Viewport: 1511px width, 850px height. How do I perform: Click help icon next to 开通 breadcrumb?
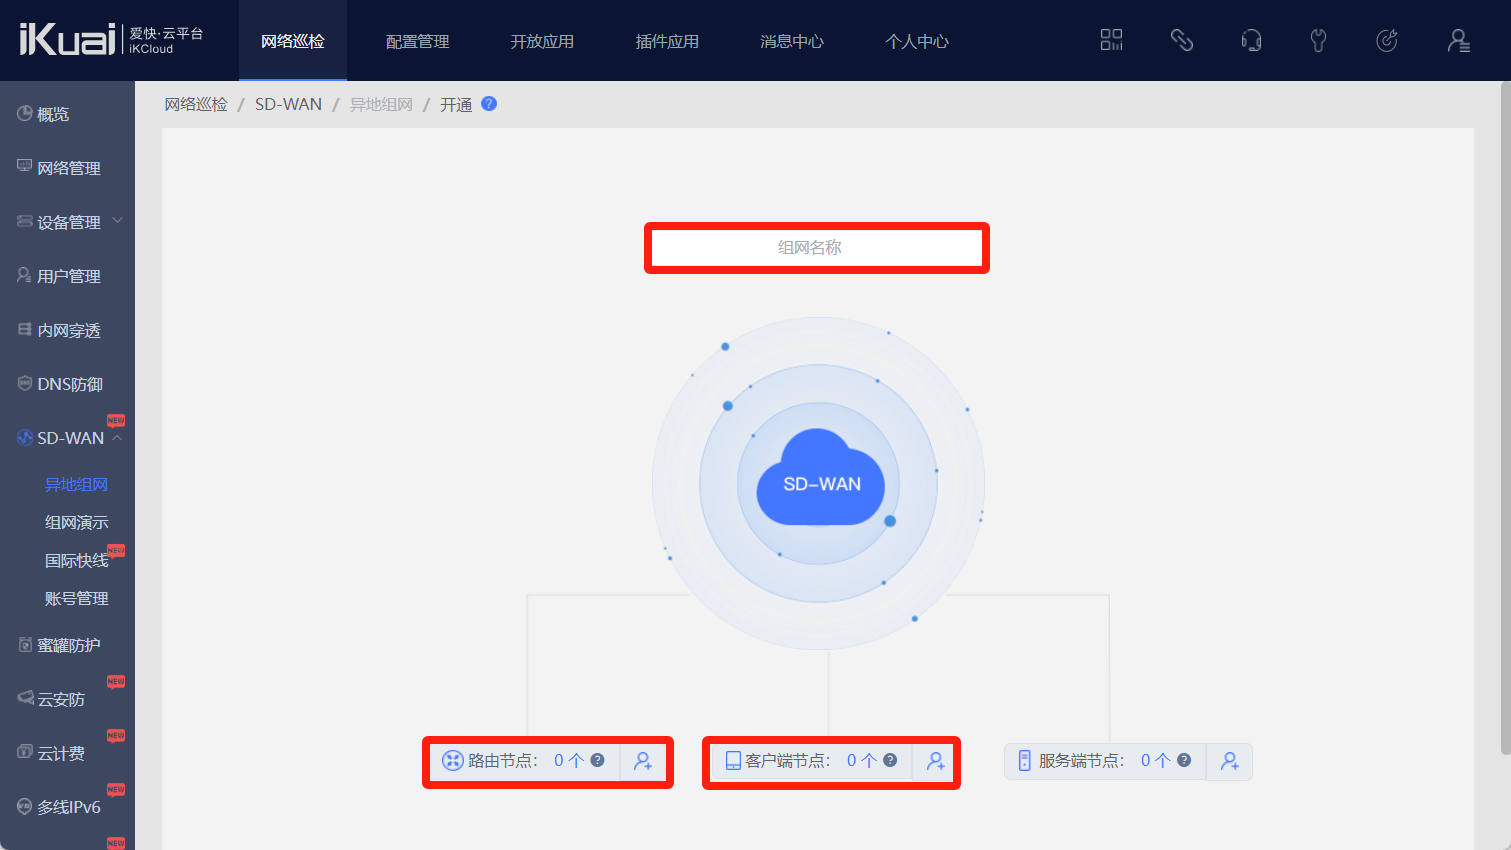point(489,104)
